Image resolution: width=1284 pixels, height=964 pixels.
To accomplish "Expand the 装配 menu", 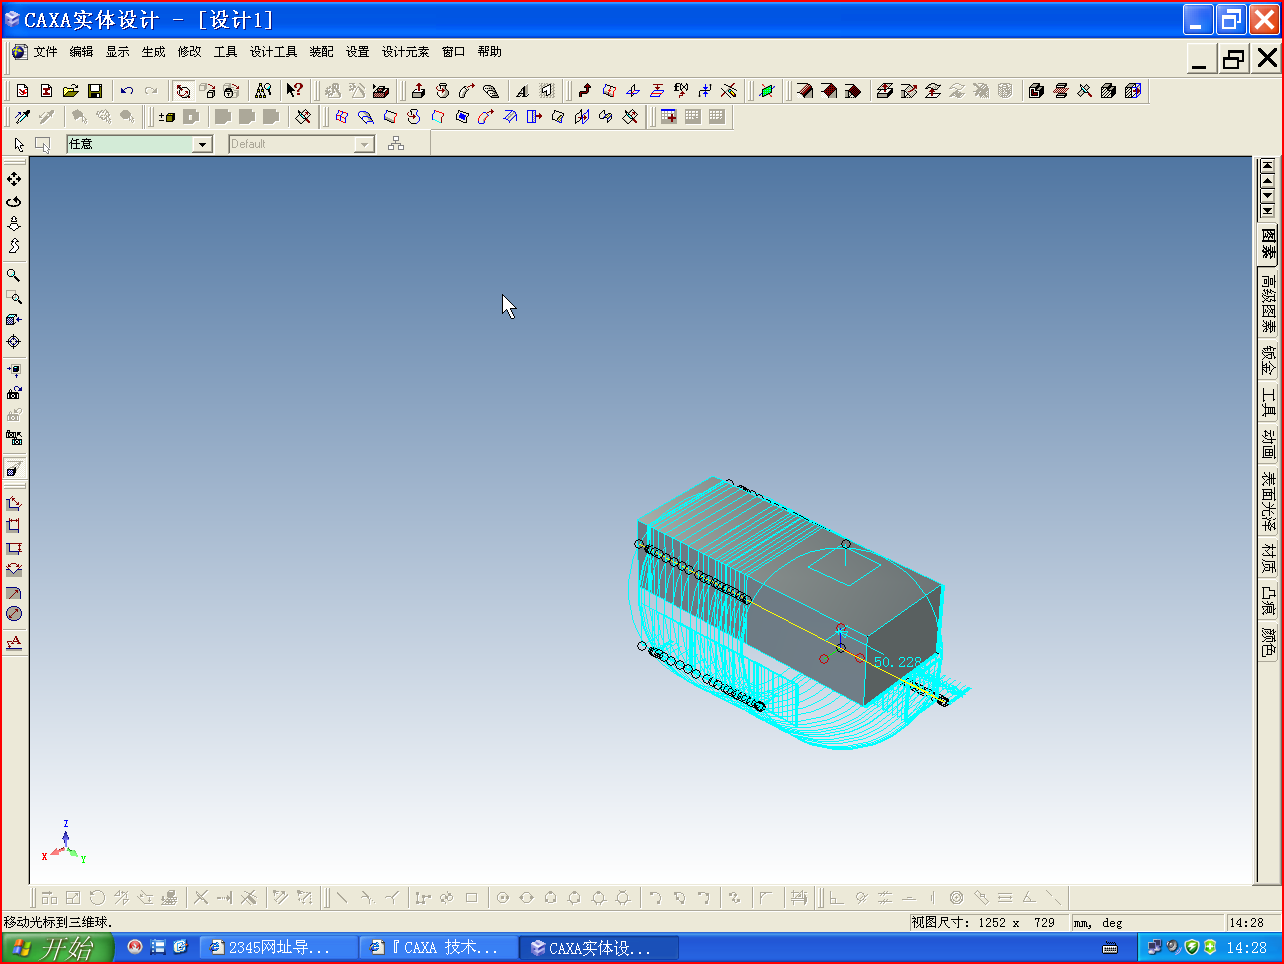I will (x=321, y=52).
